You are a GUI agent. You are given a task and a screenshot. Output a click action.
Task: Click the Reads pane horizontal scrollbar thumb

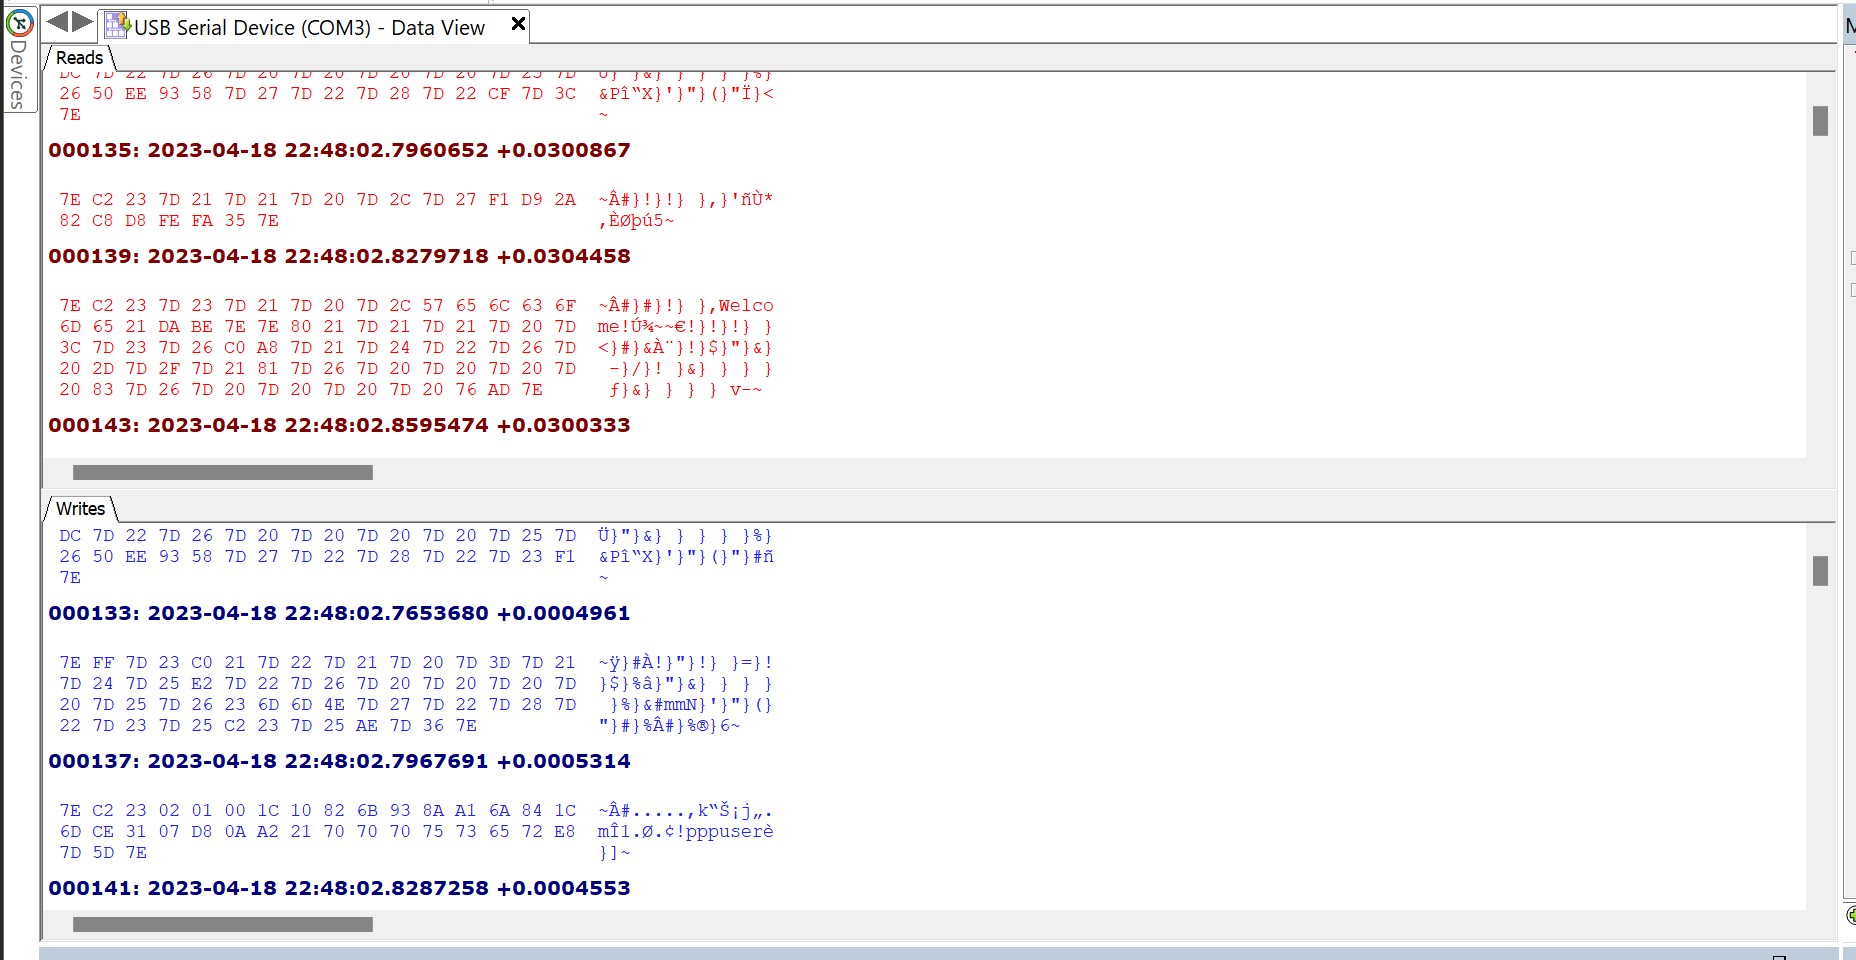(222, 472)
